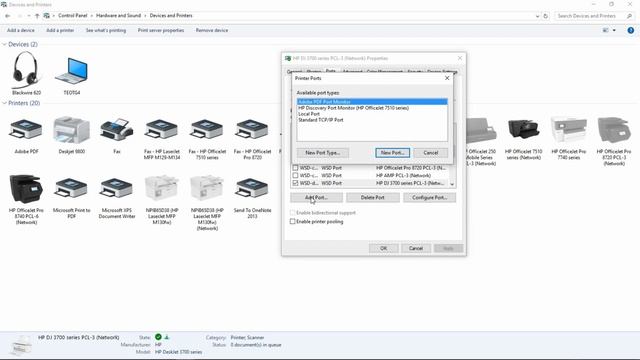The width and height of the screenshot is (640, 360).
Task: Select HP OfficeJet Pro 7740 series printer
Action: pyautogui.click(x=569, y=139)
